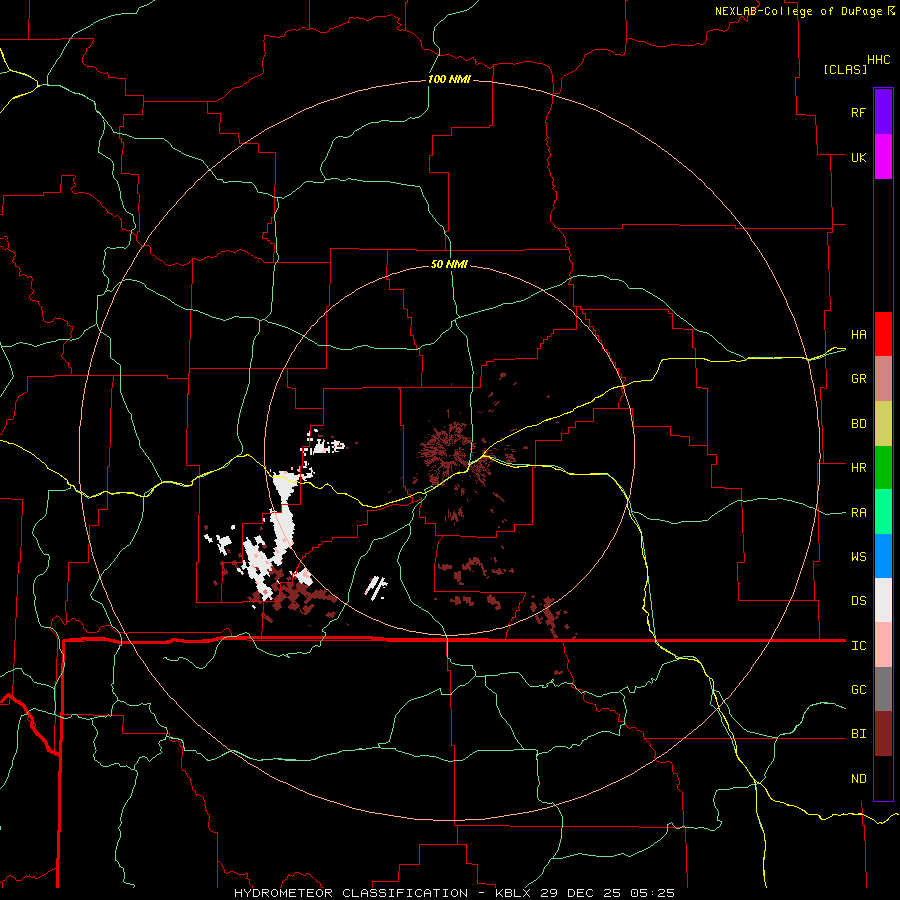
Task: Click the HR legend label
Action: point(858,468)
